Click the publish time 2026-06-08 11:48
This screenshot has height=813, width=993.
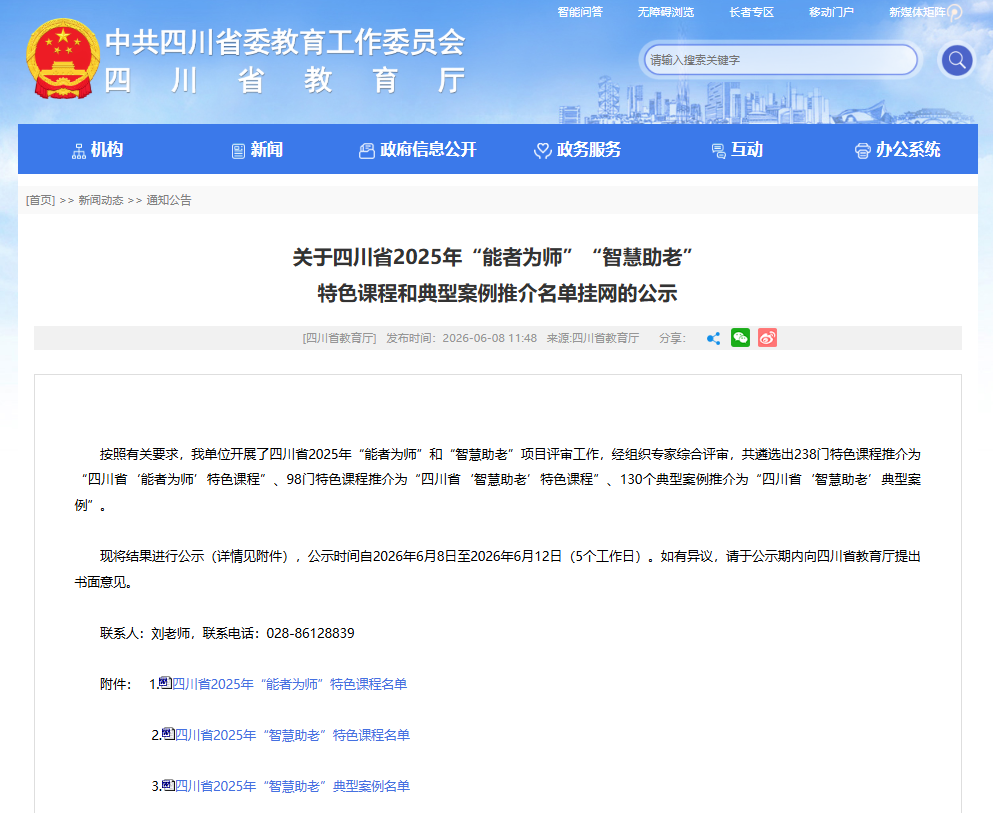point(490,338)
